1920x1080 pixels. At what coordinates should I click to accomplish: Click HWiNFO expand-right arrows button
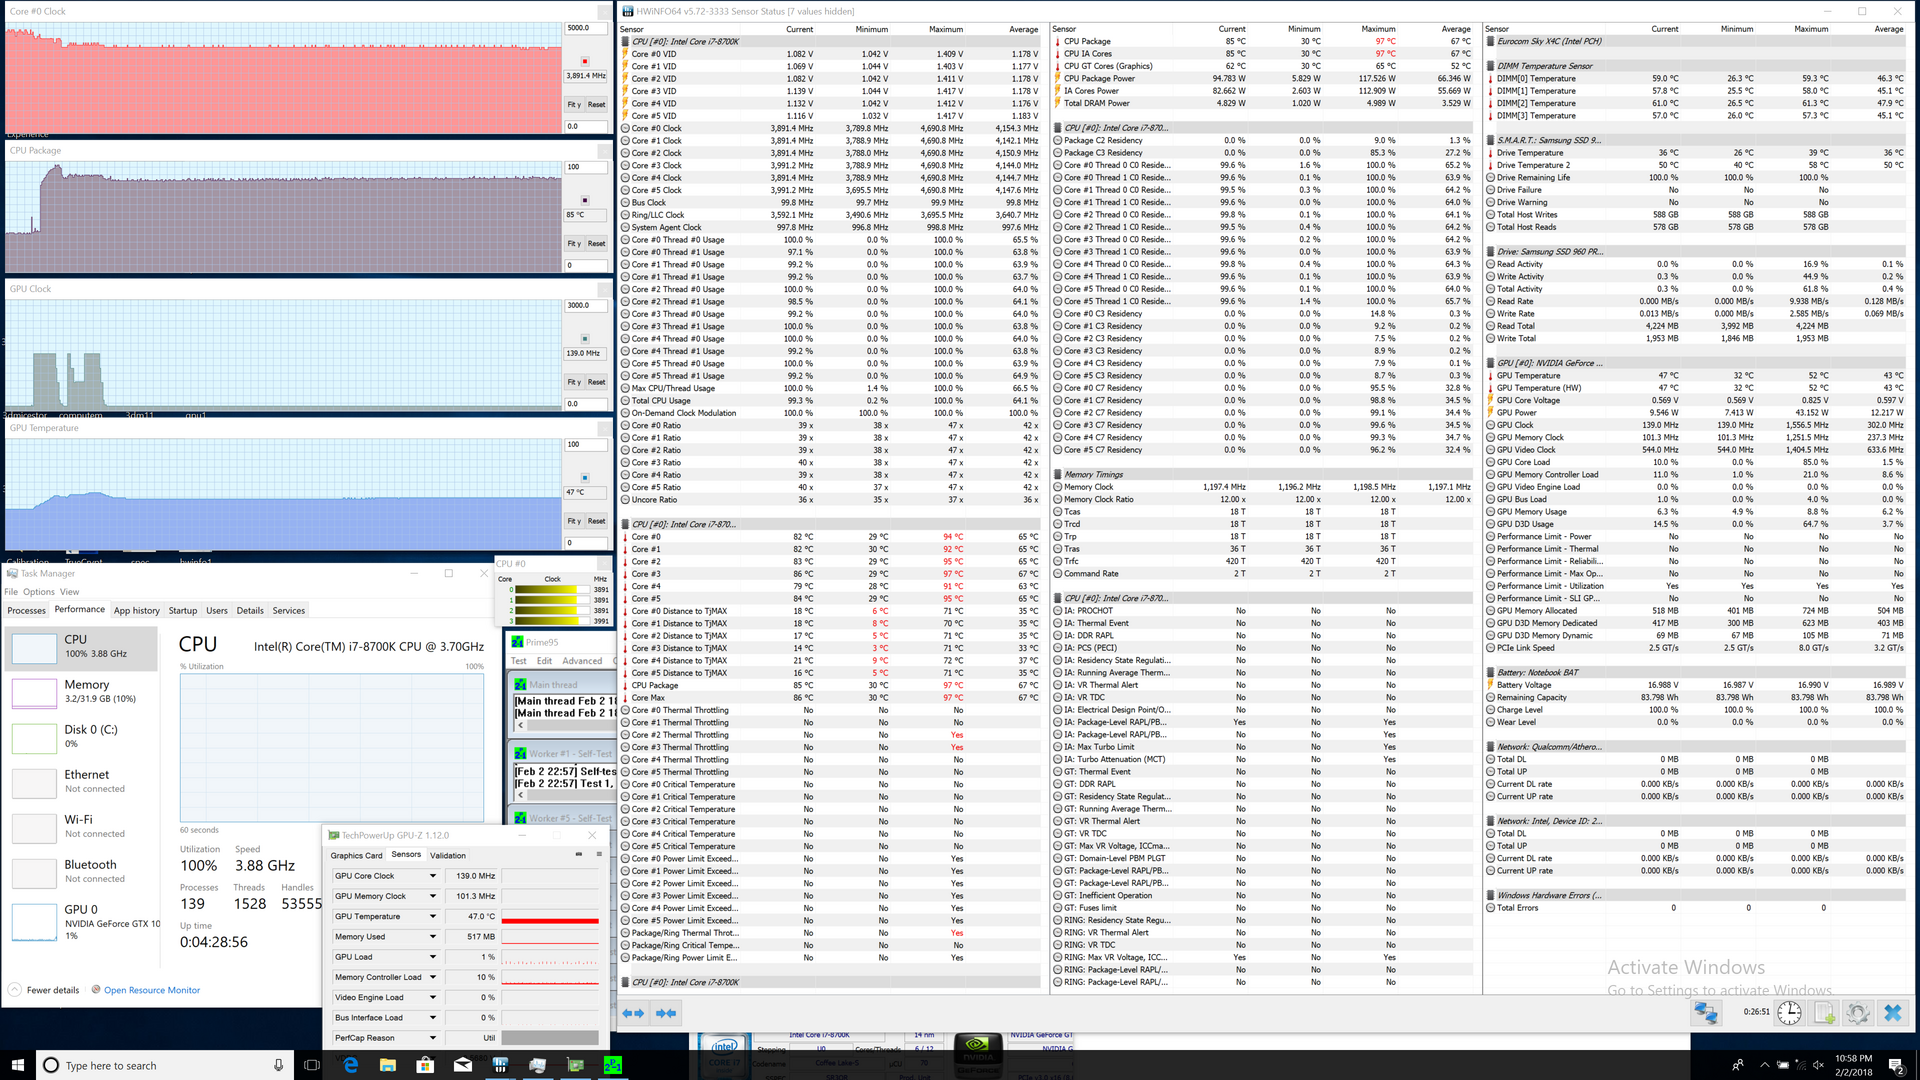click(x=666, y=1013)
